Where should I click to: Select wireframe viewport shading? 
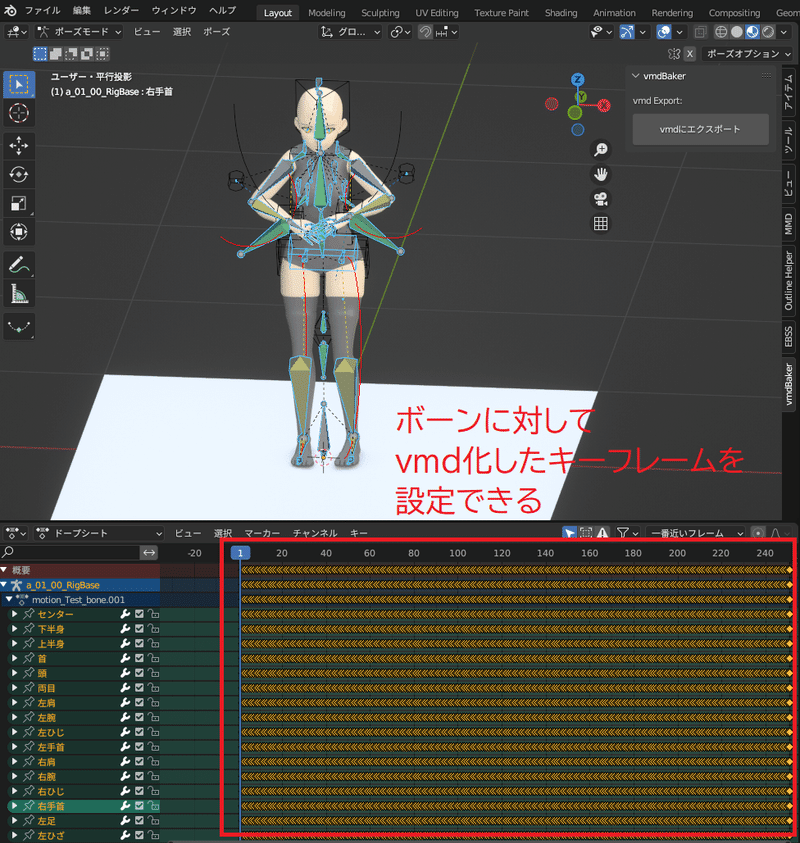720,32
